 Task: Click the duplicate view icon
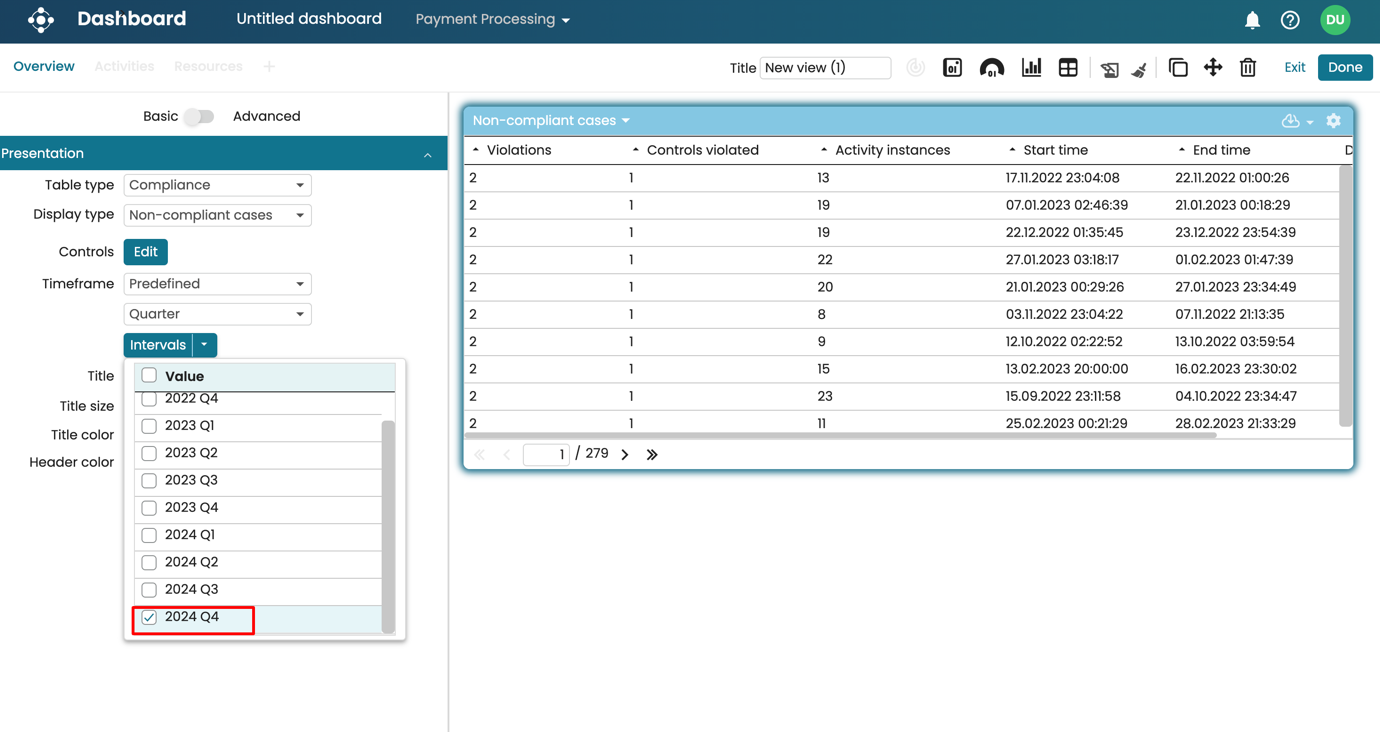coord(1178,68)
